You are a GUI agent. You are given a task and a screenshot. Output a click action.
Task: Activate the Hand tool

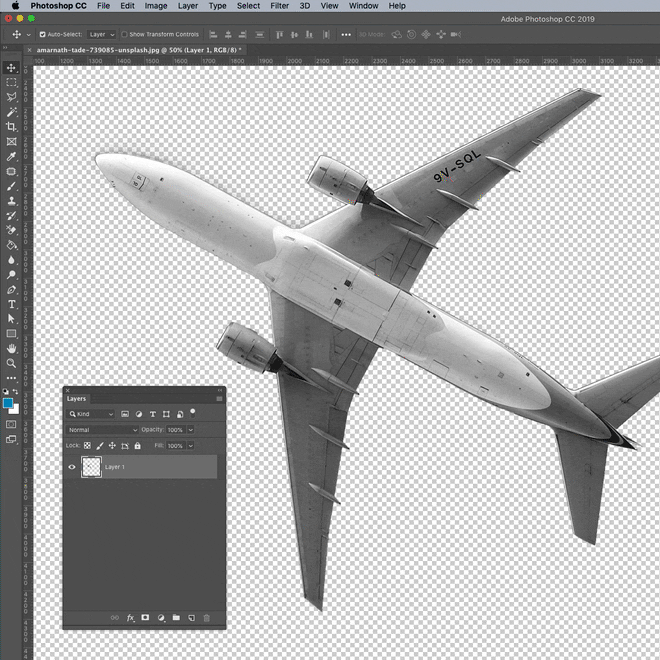[x=12, y=348]
